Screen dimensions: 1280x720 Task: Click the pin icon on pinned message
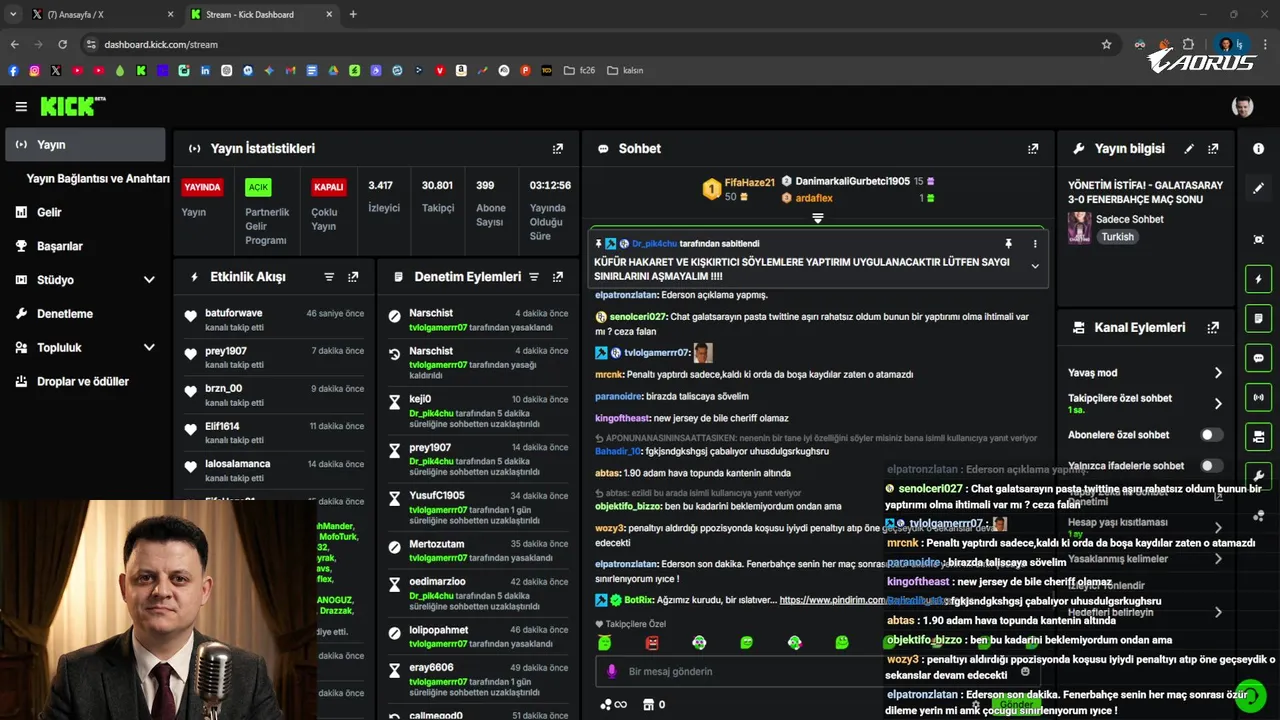1008,243
